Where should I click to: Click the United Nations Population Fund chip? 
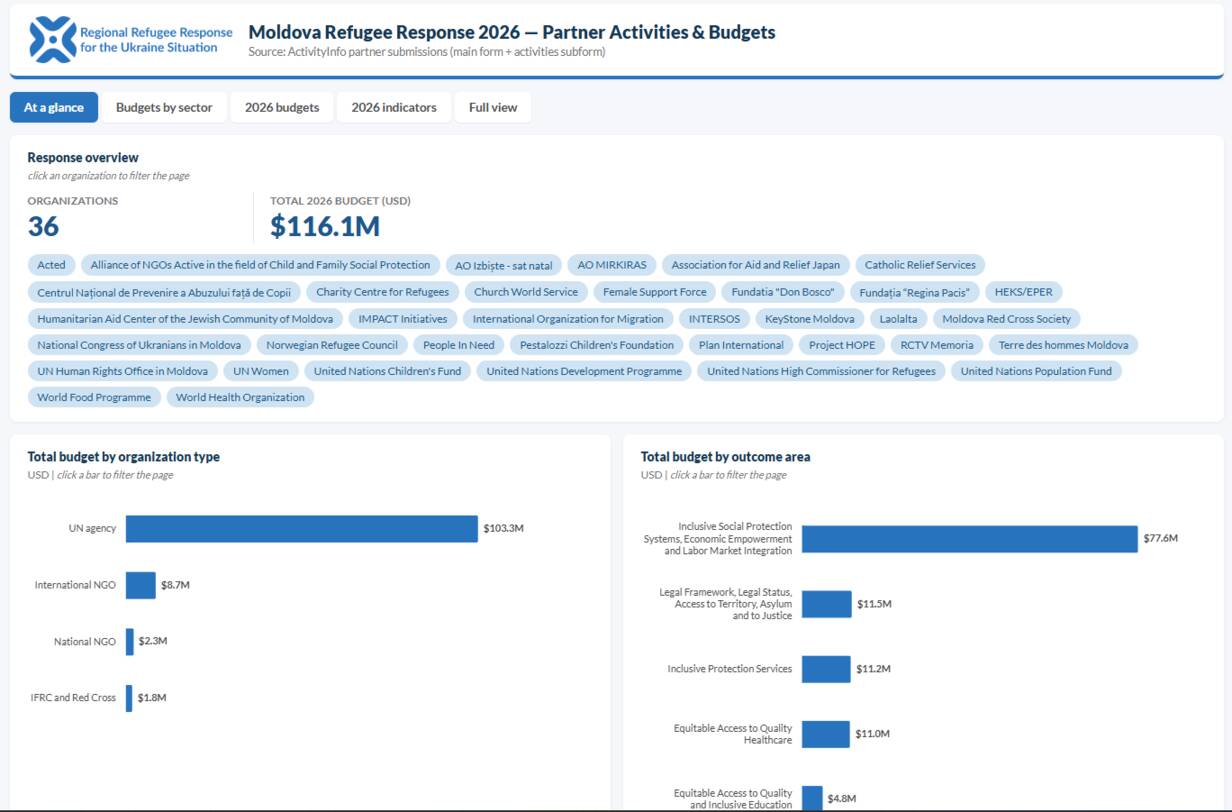pos(1036,371)
